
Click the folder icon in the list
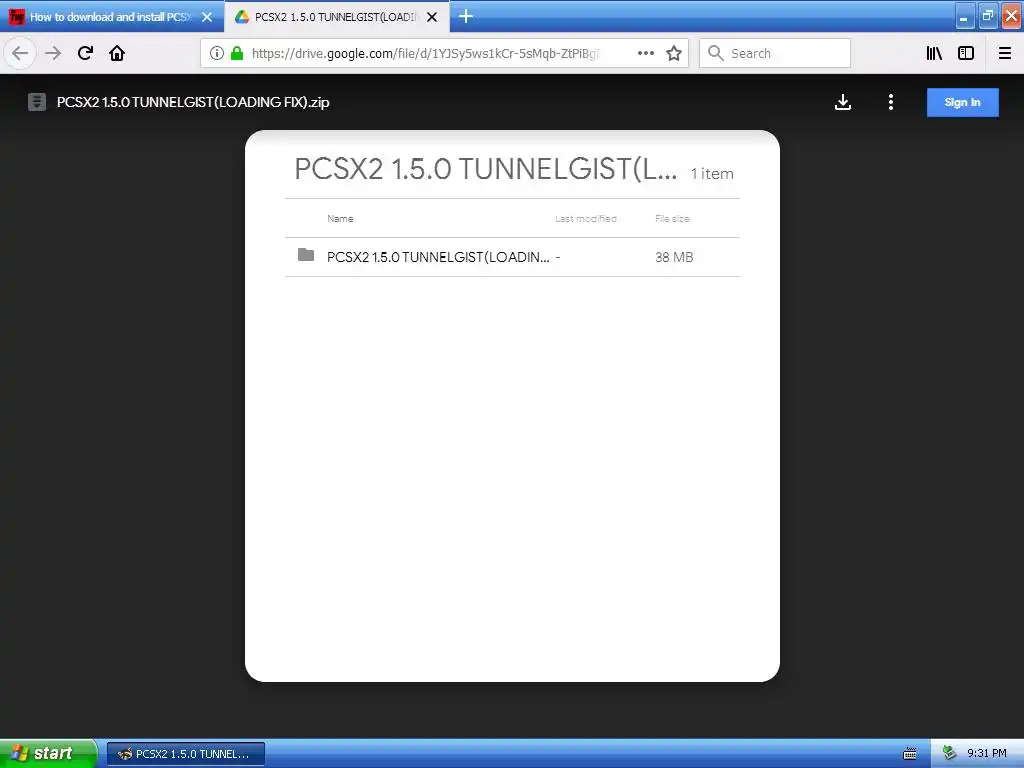point(306,255)
